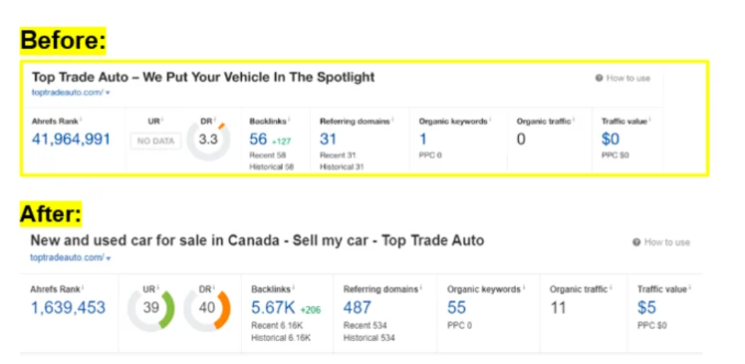Click the After UR 39 green gauge
Image resolution: width=745 pixels, height=364 pixels.
151,309
